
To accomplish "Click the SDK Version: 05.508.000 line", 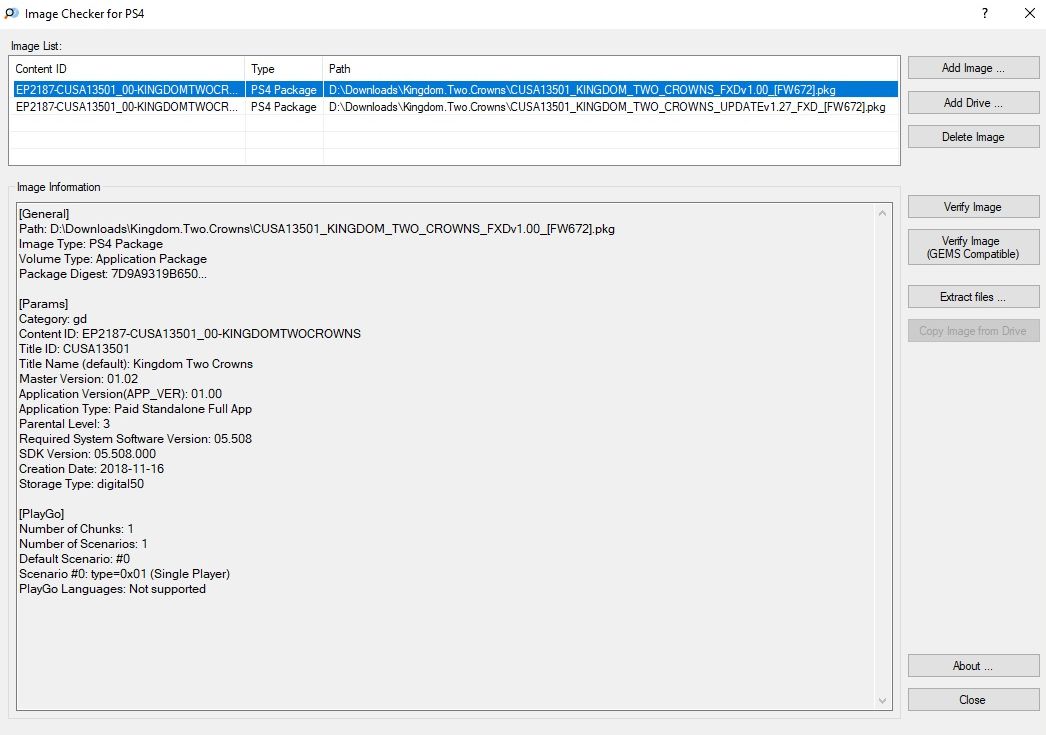I will pos(87,454).
